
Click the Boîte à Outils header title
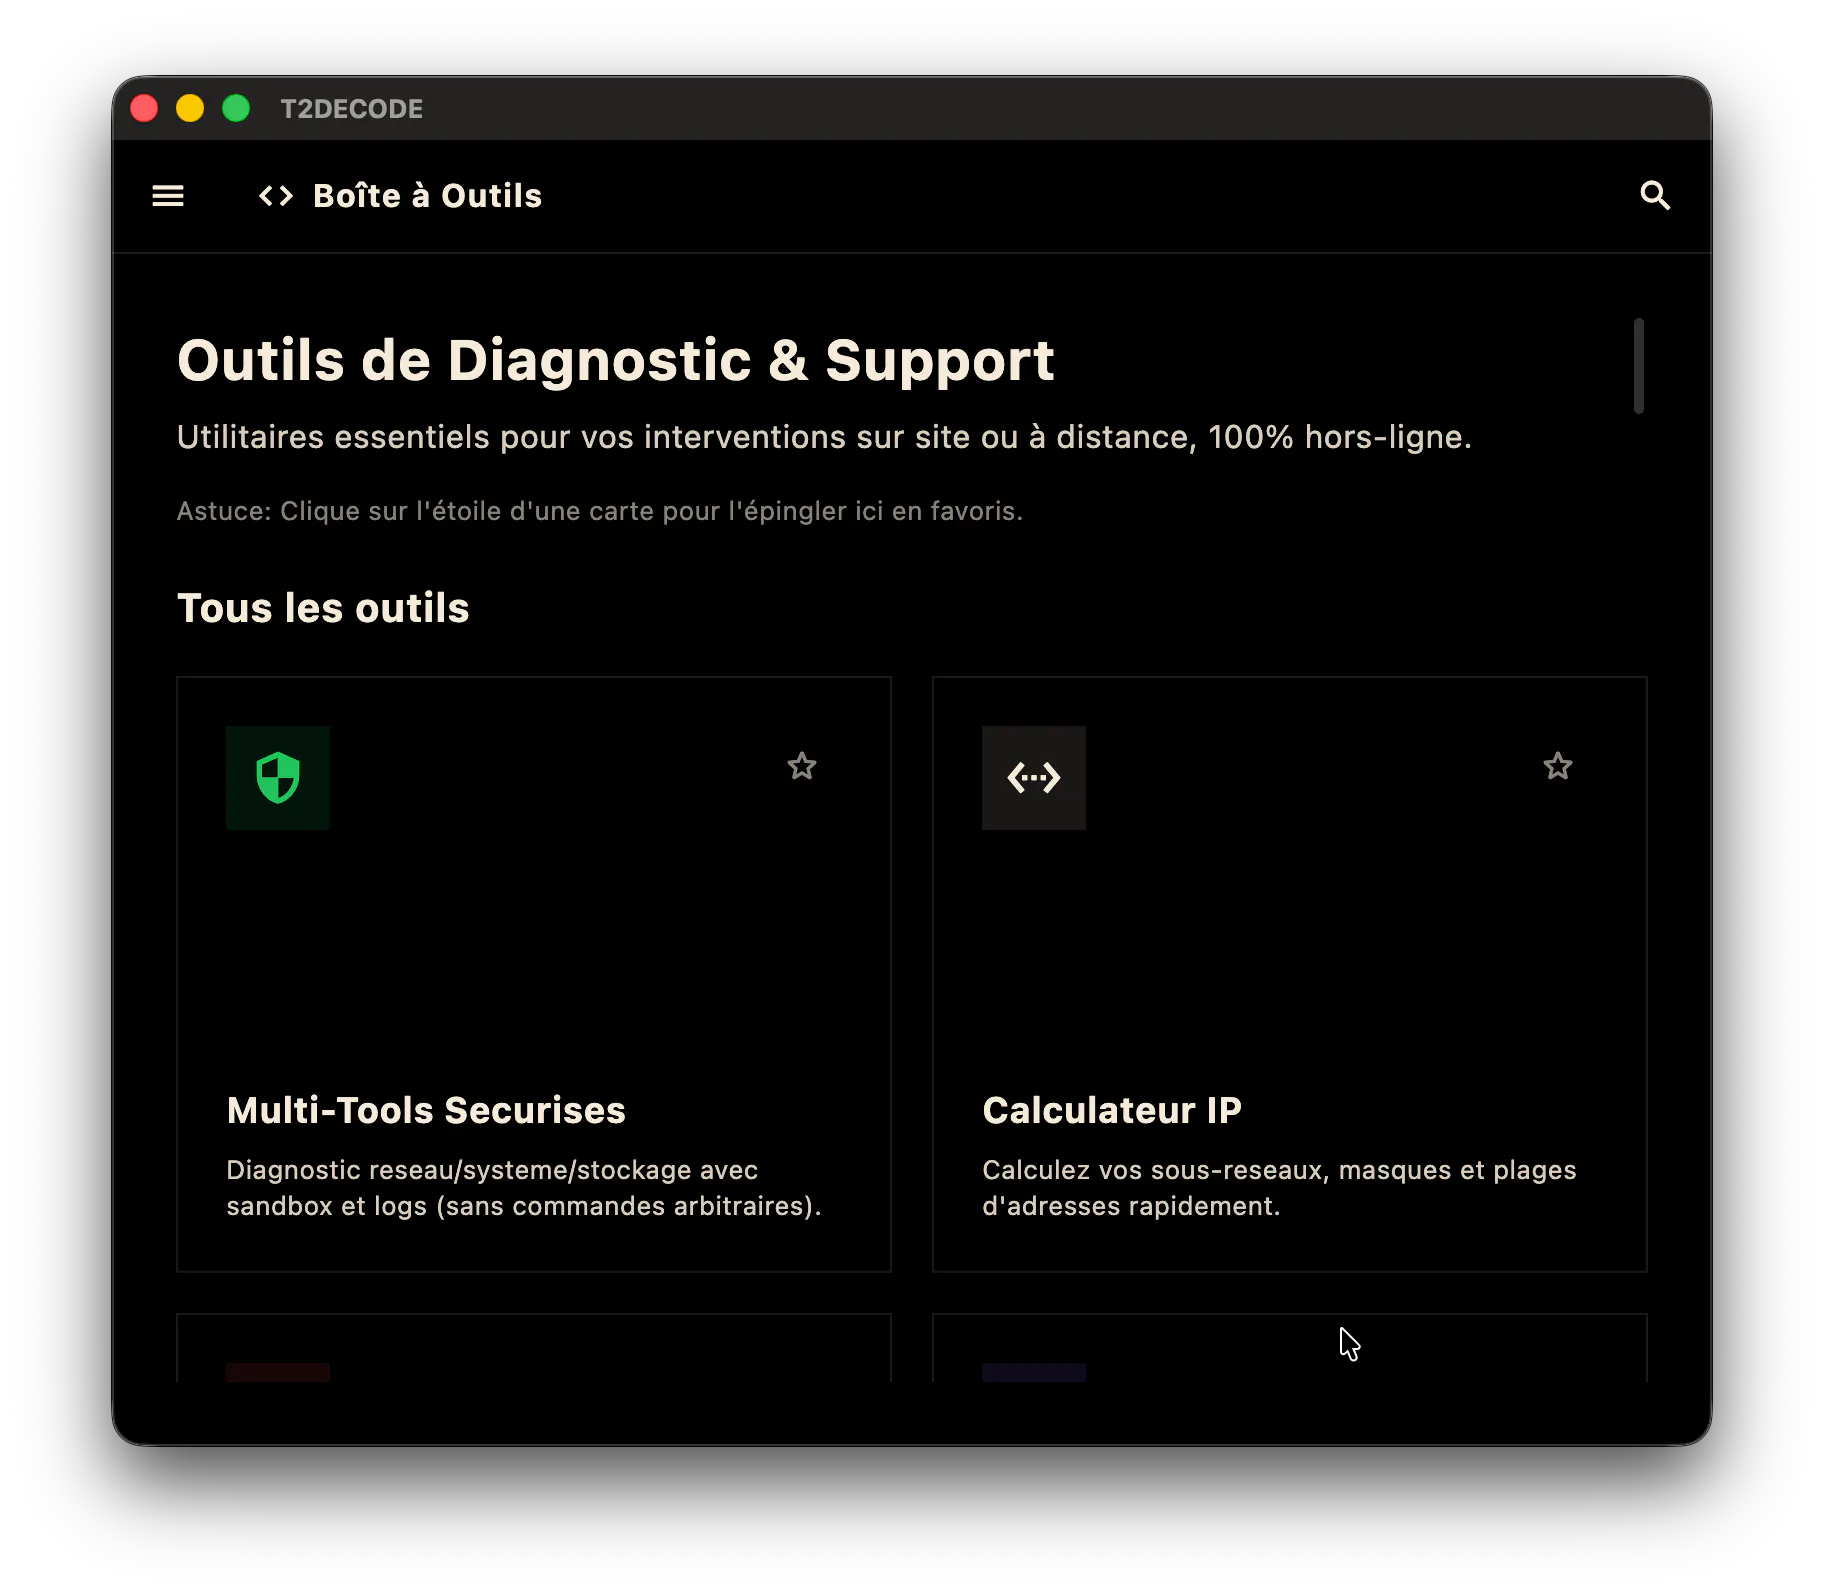coord(428,196)
